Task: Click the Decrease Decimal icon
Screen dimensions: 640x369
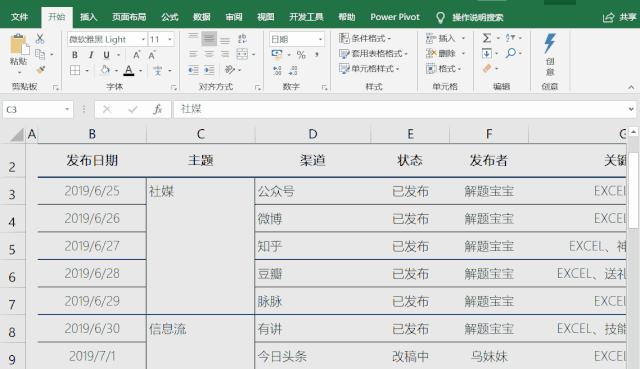Action: 293,70
